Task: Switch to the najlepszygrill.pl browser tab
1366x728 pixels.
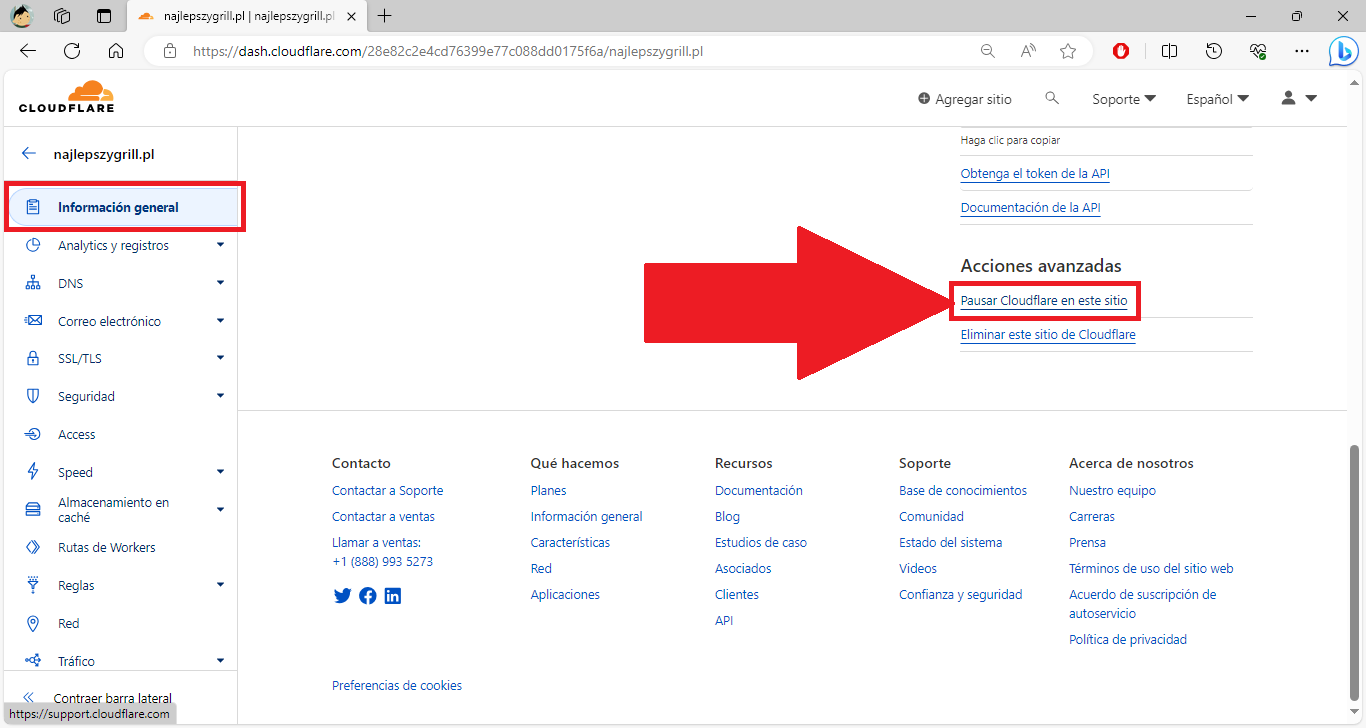Action: click(248, 16)
